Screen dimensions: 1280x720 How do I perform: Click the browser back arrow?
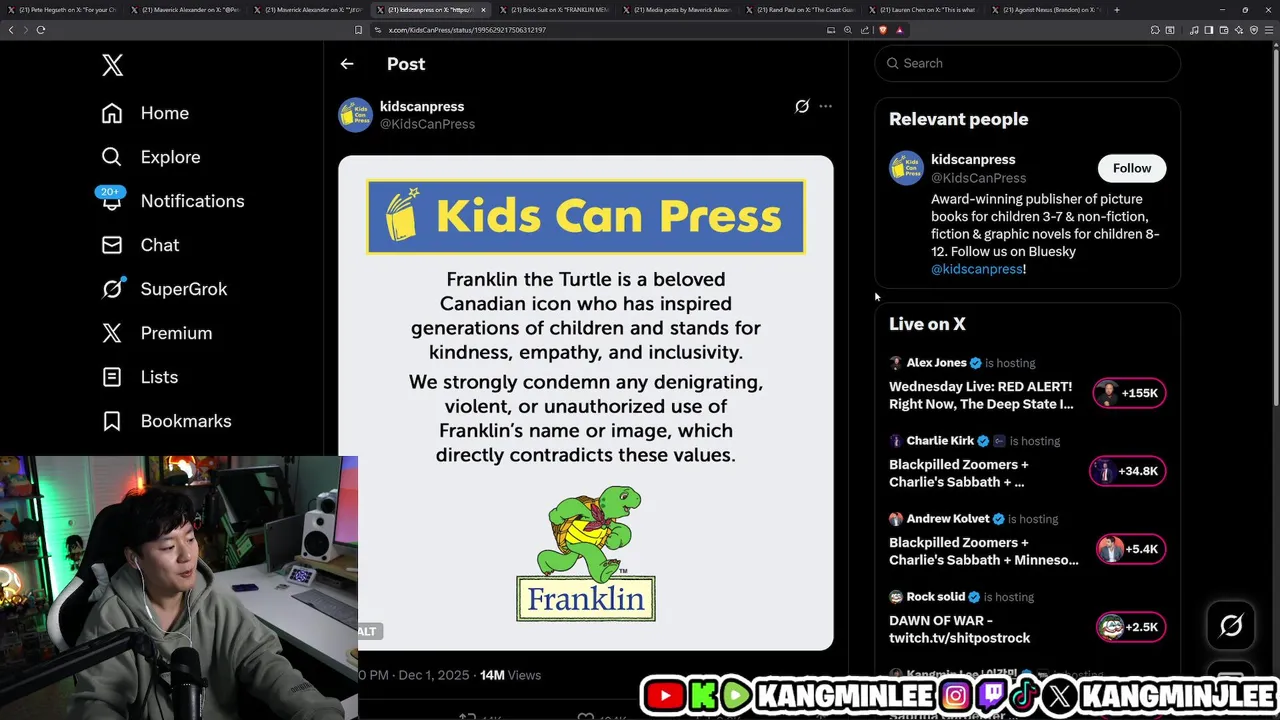[x=11, y=30]
